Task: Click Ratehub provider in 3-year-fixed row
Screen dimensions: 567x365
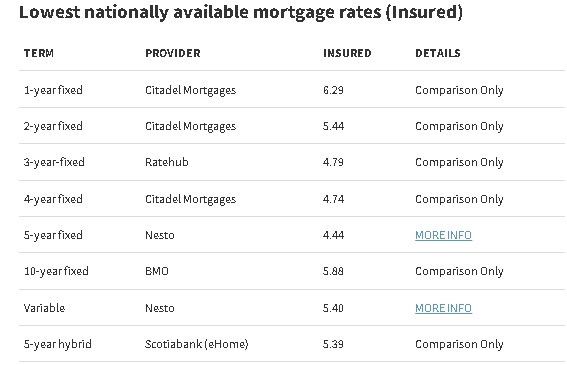Action: point(167,162)
